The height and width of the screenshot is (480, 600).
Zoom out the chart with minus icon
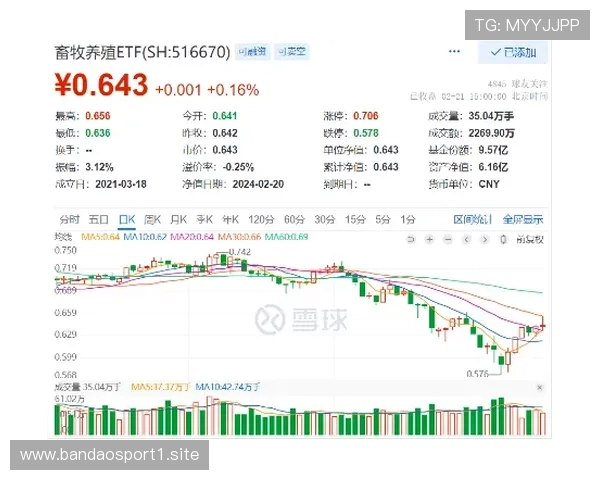(x=448, y=240)
